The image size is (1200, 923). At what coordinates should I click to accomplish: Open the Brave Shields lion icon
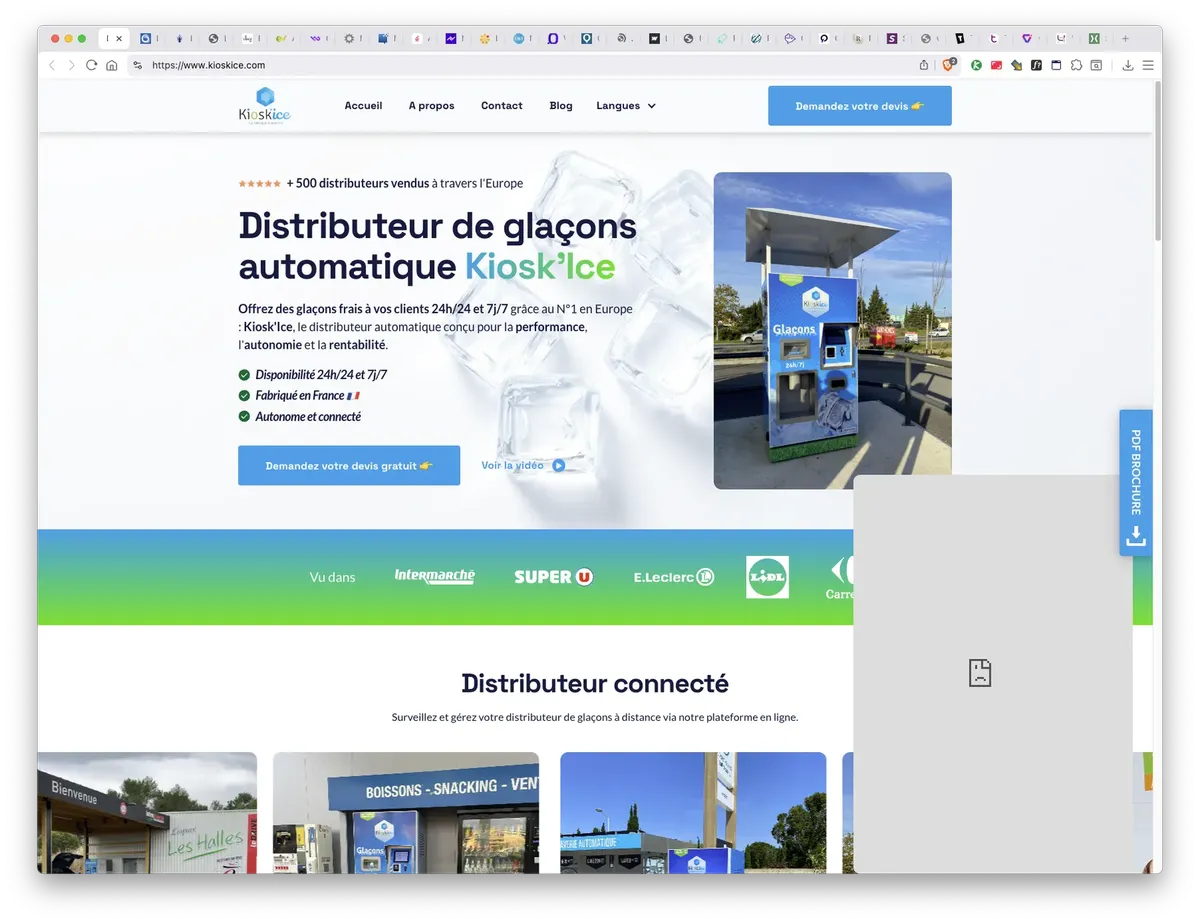[x=949, y=65]
